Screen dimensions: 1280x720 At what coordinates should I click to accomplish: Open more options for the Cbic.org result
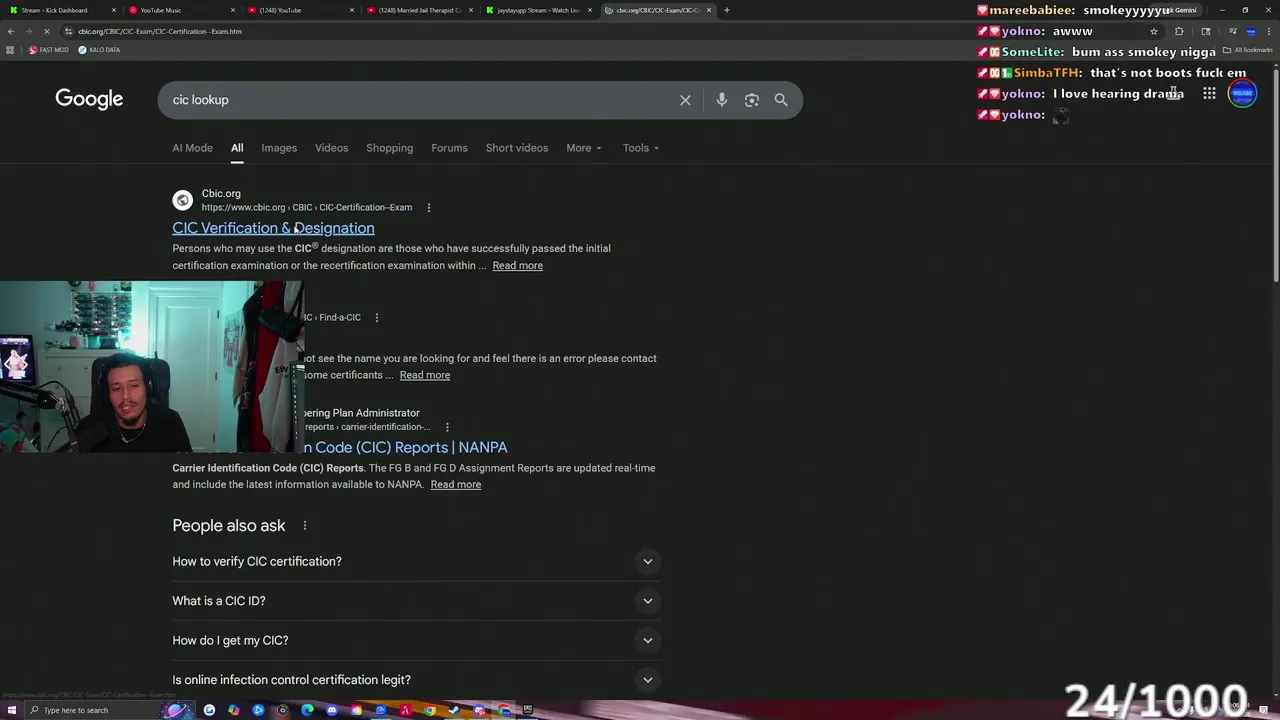[x=429, y=208]
